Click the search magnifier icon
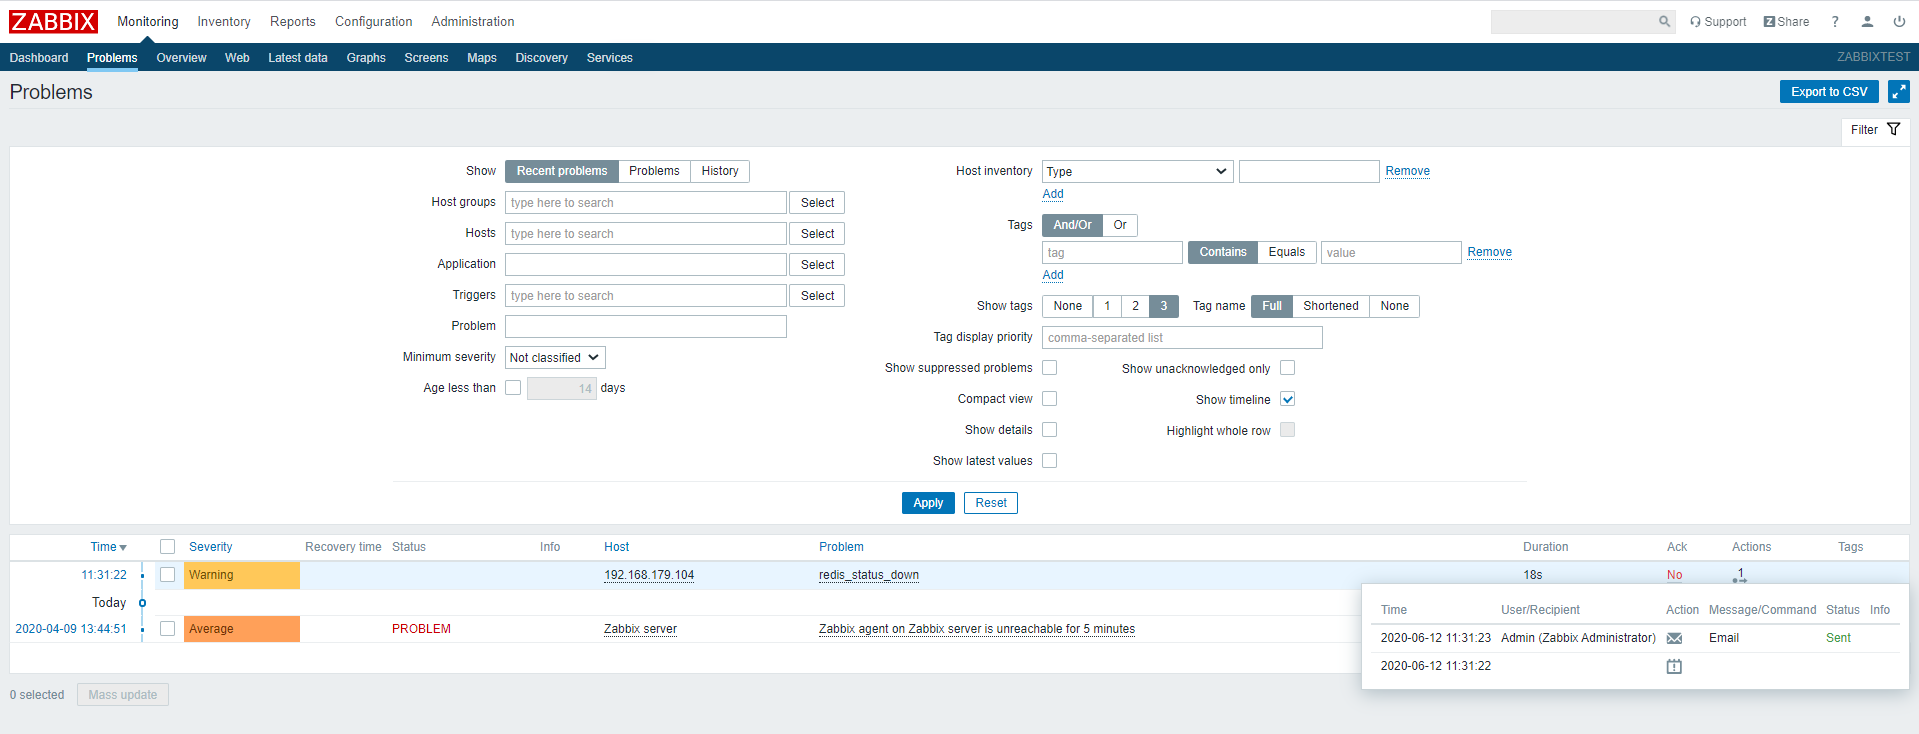 (x=1664, y=21)
